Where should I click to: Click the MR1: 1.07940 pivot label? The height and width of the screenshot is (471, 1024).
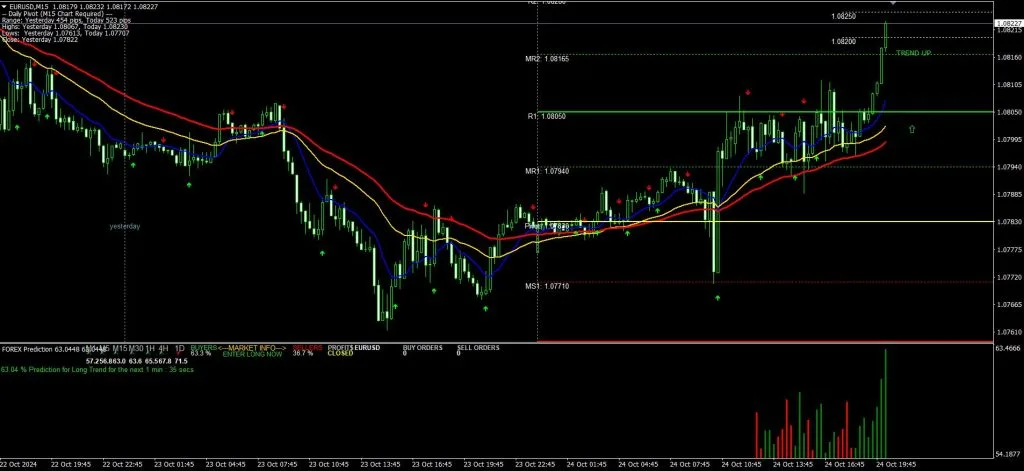pyautogui.click(x=547, y=171)
